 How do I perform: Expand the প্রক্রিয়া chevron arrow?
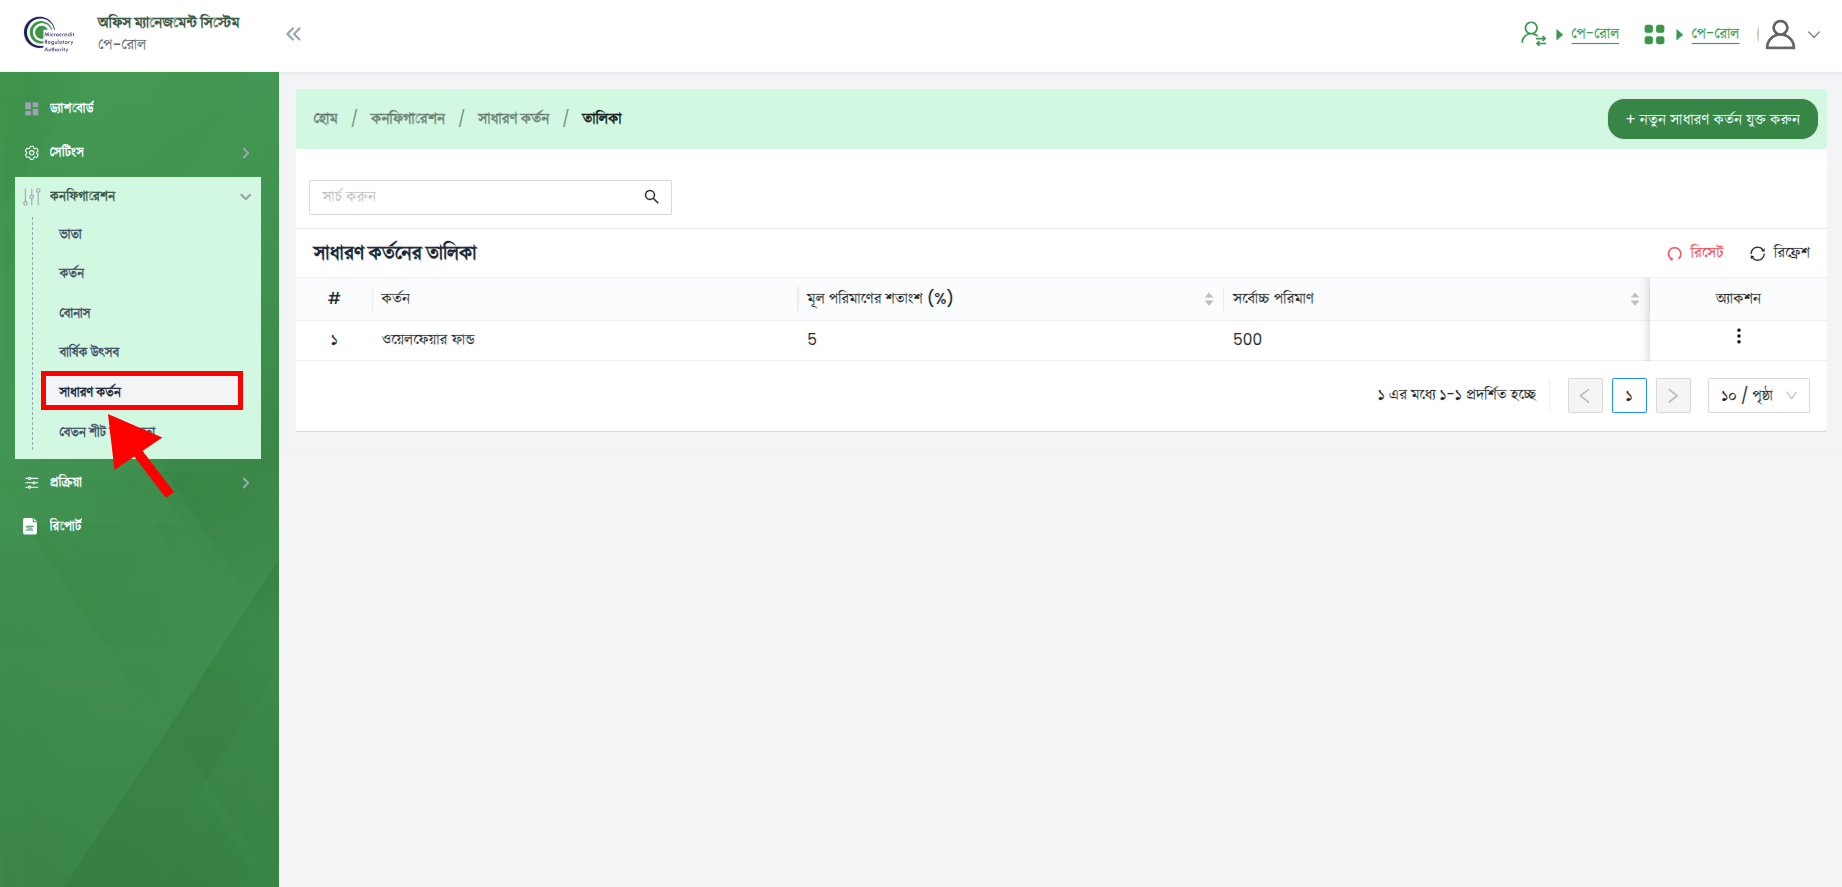[246, 483]
